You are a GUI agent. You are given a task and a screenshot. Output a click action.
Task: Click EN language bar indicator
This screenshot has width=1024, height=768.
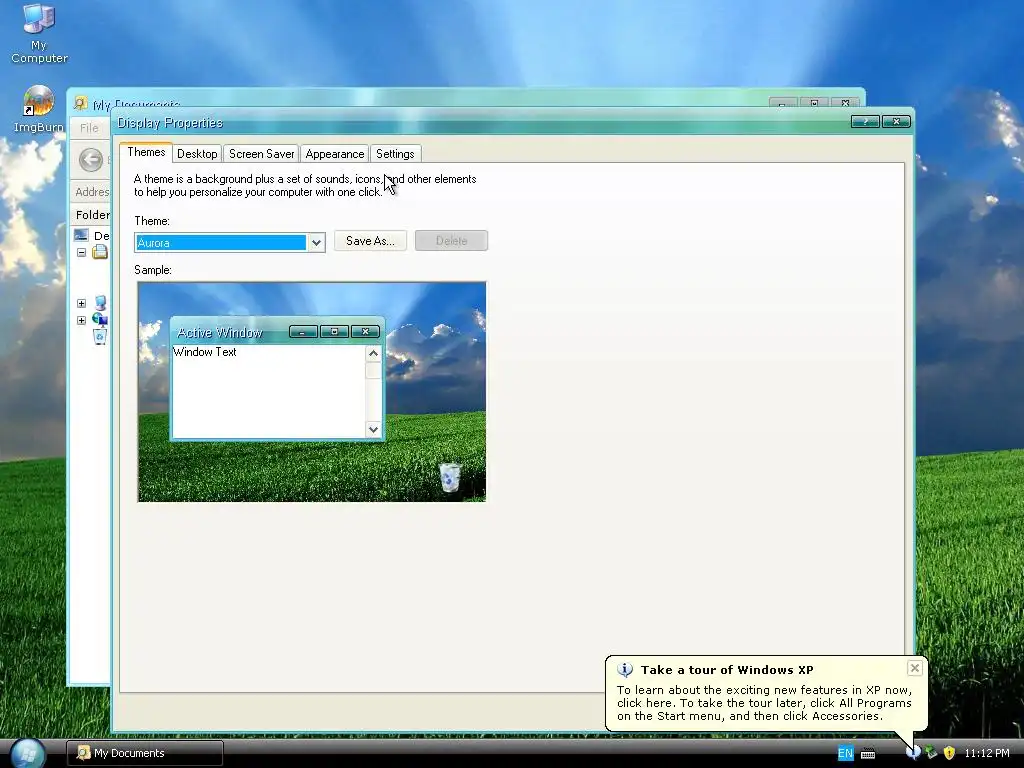845,753
